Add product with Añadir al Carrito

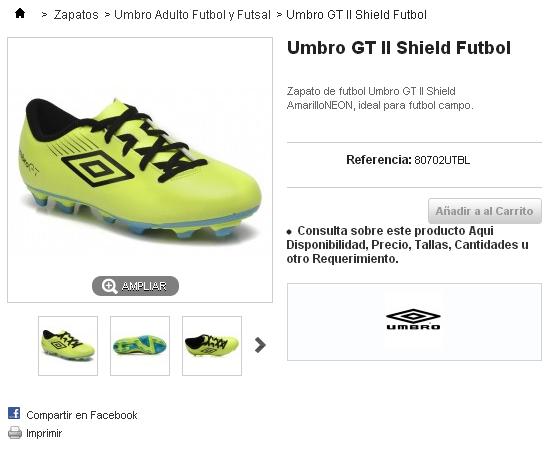click(485, 211)
